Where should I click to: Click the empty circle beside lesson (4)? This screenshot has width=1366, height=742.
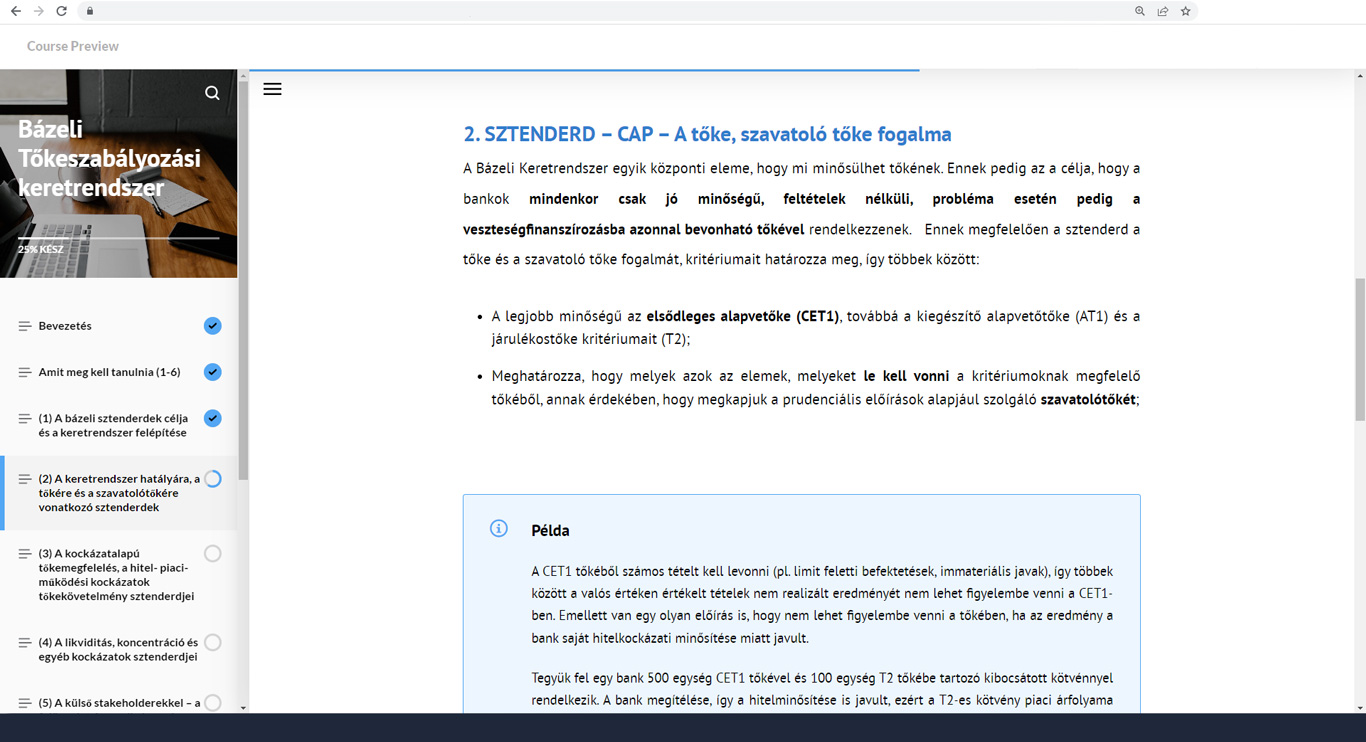coord(212,643)
